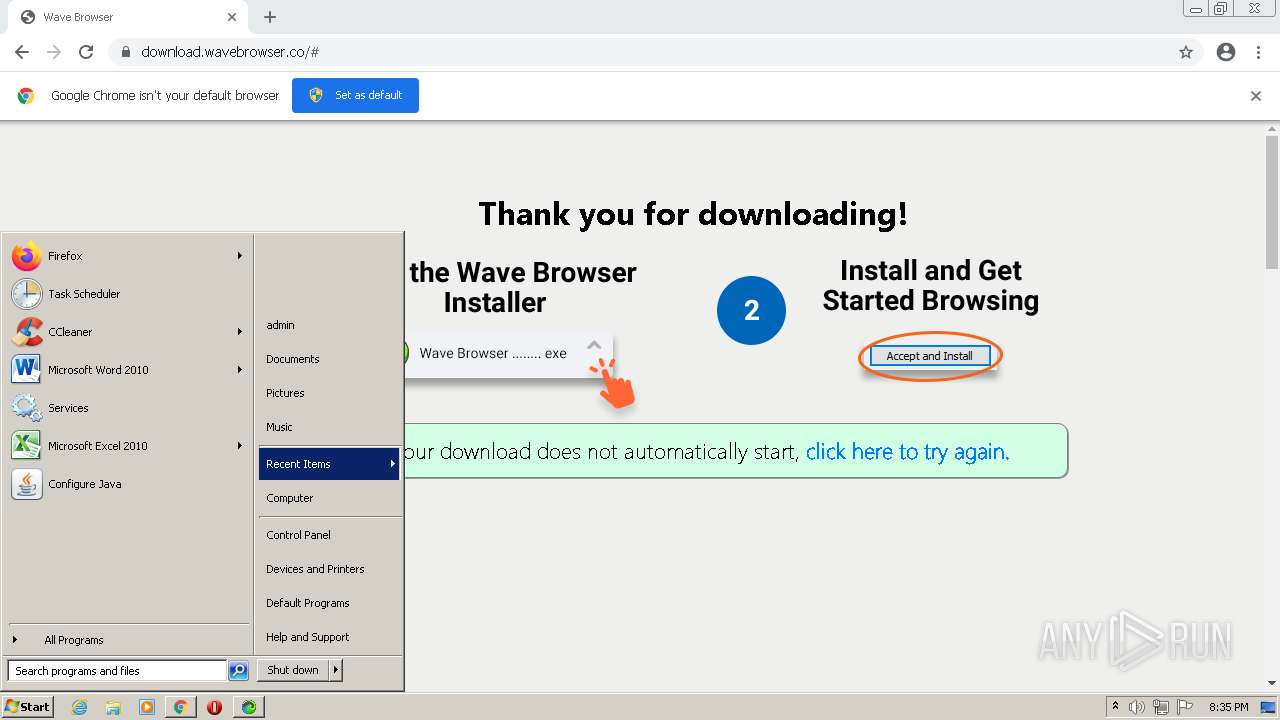The width and height of the screenshot is (1280, 720).
Task: Open Music from Start menu
Action: tap(329, 427)
